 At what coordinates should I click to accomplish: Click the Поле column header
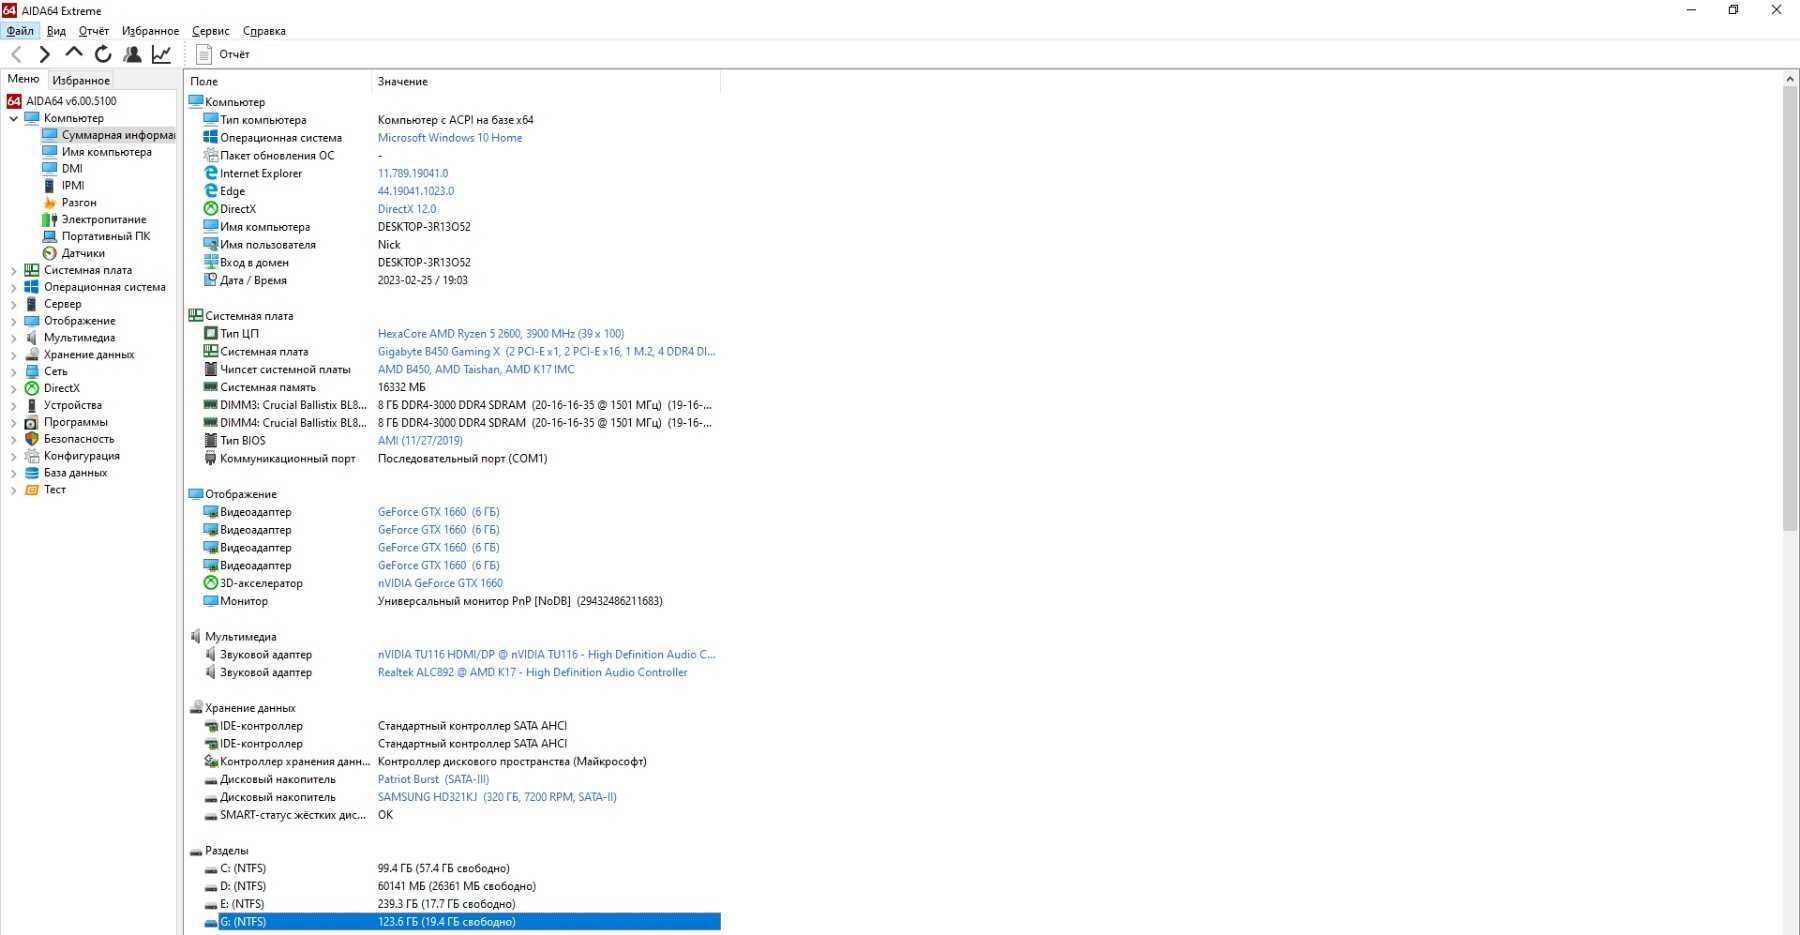(x=278, y=81)
